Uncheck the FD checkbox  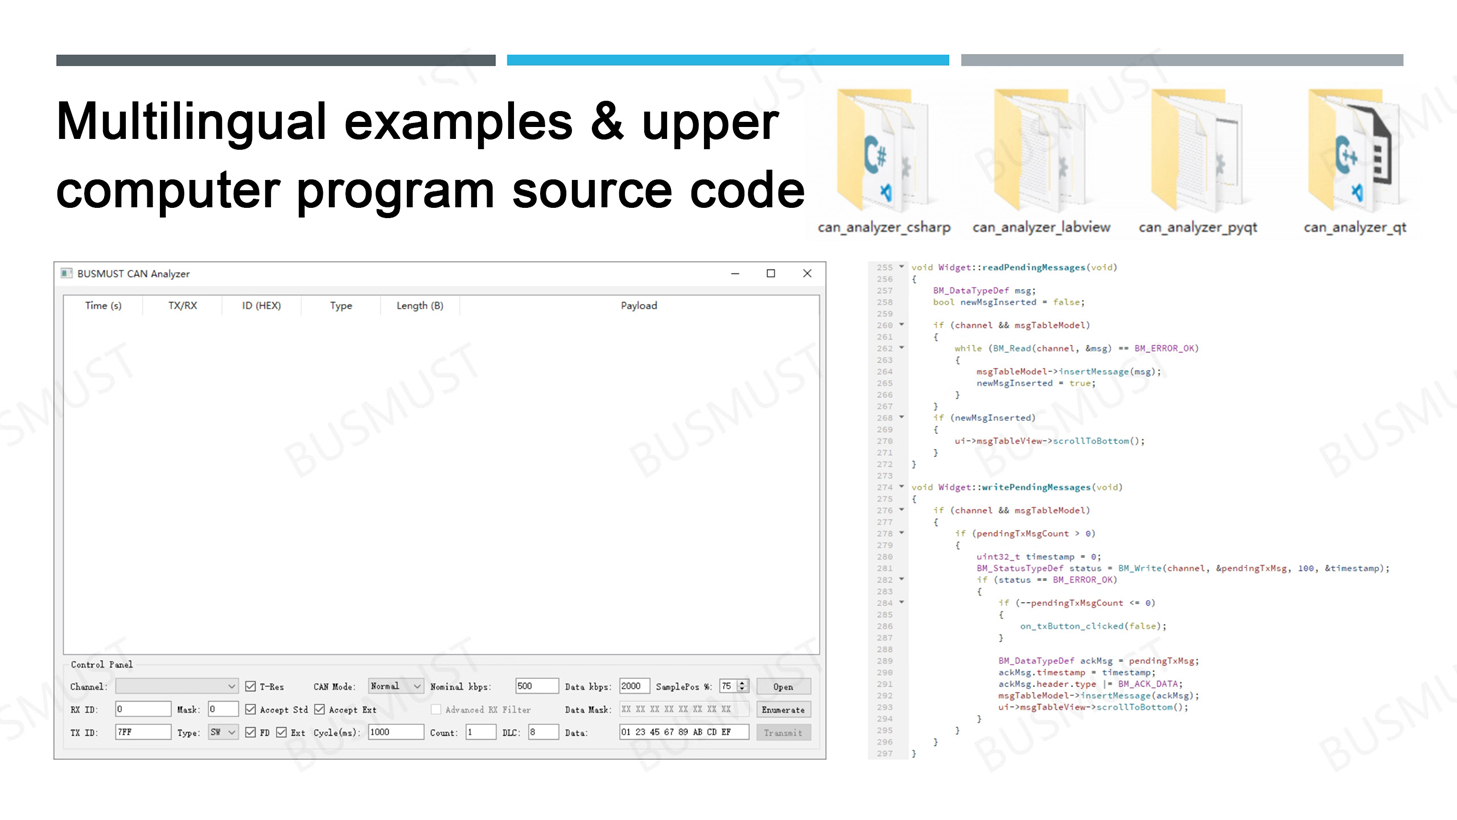coord(250,733)
